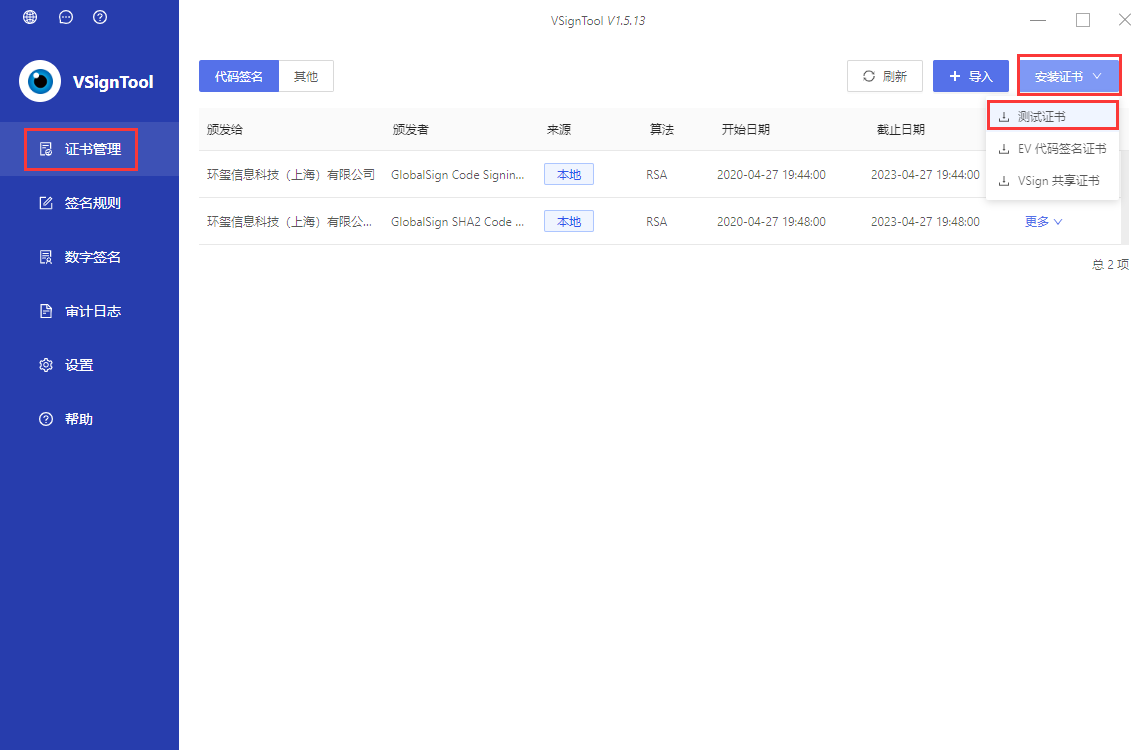Viewport: 1148px width, 750px height.
Task: Click the globe language icon
Action: pos(30,17)
